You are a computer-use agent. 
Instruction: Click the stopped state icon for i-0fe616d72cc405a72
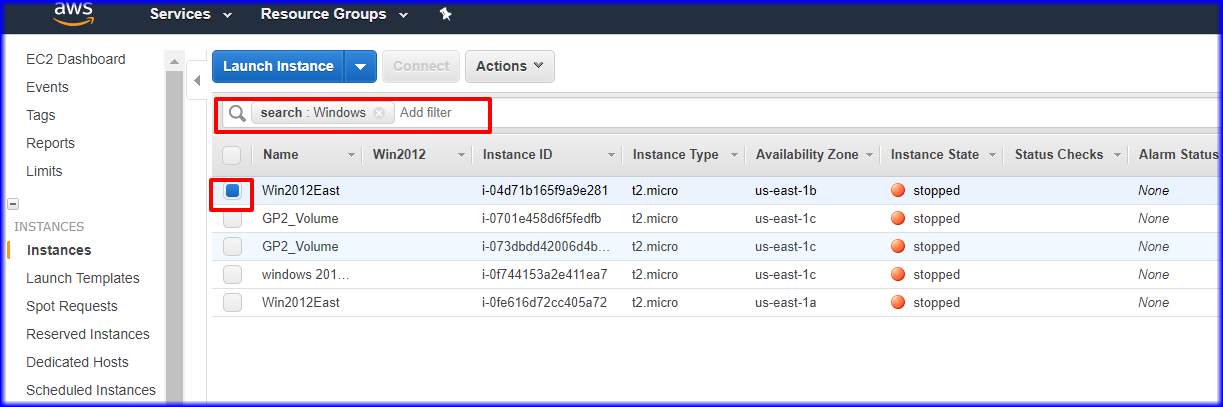click(898, 303)
